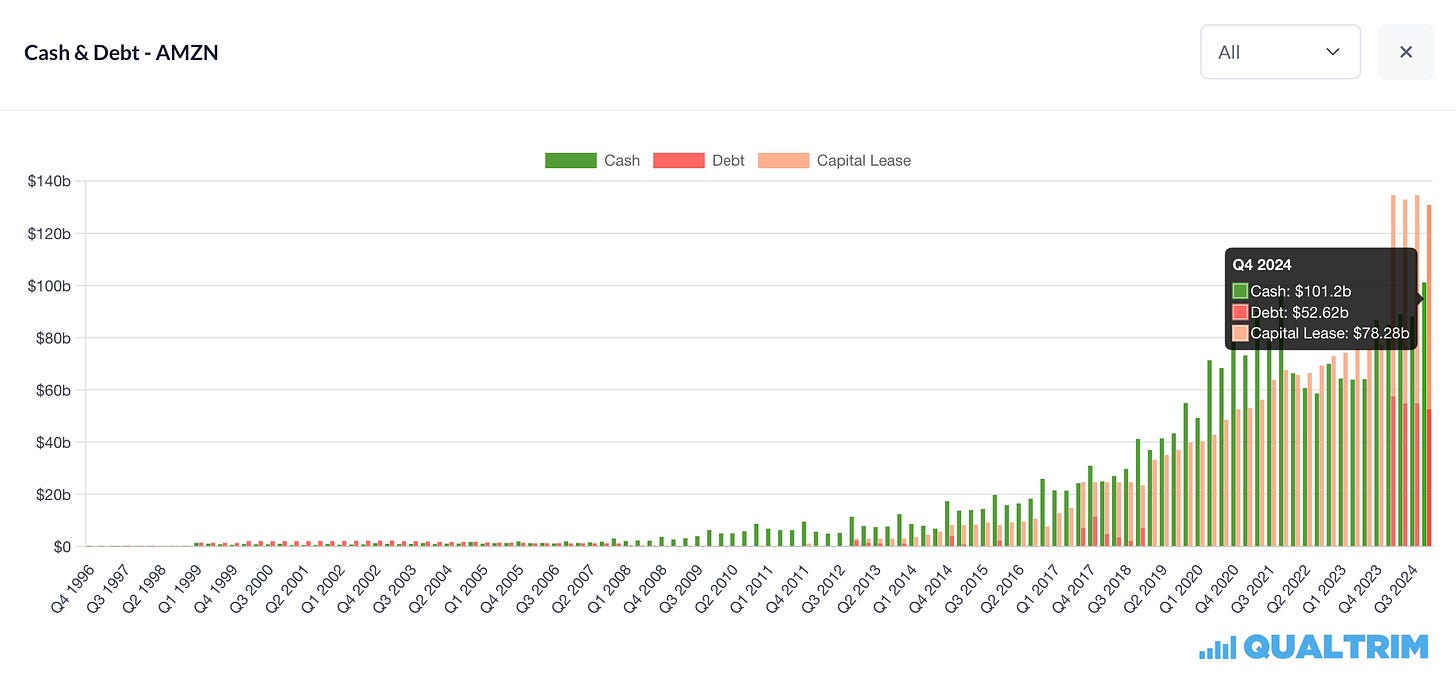This screenshot has width=1456, height=687.
Task: Toggle the Debt series in the legend
Action: pos(699,160)
